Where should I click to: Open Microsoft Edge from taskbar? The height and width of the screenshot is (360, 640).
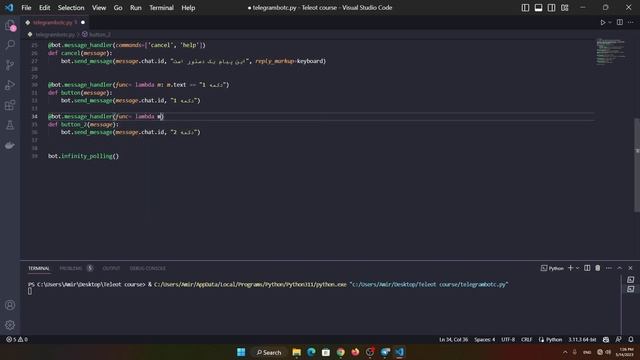(x=311, y=352)
